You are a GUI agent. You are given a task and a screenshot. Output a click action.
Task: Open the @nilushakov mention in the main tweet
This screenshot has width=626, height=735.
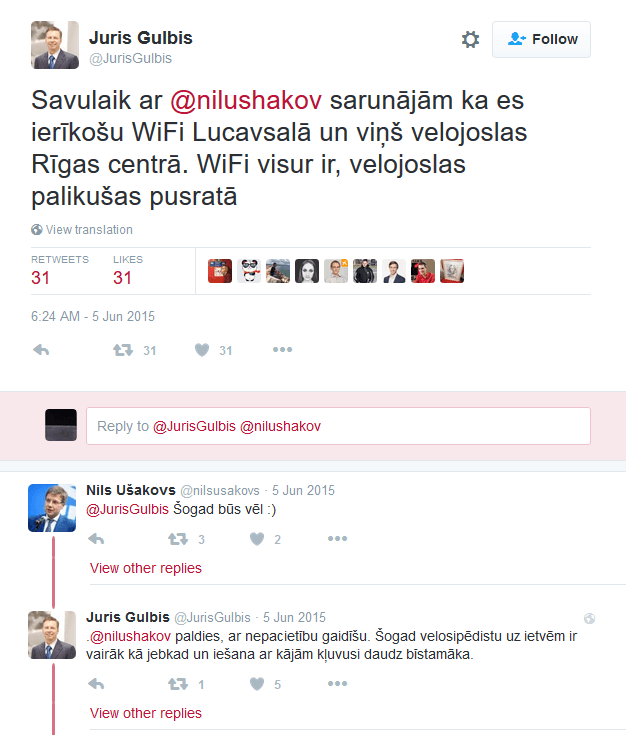click(246, 100)
